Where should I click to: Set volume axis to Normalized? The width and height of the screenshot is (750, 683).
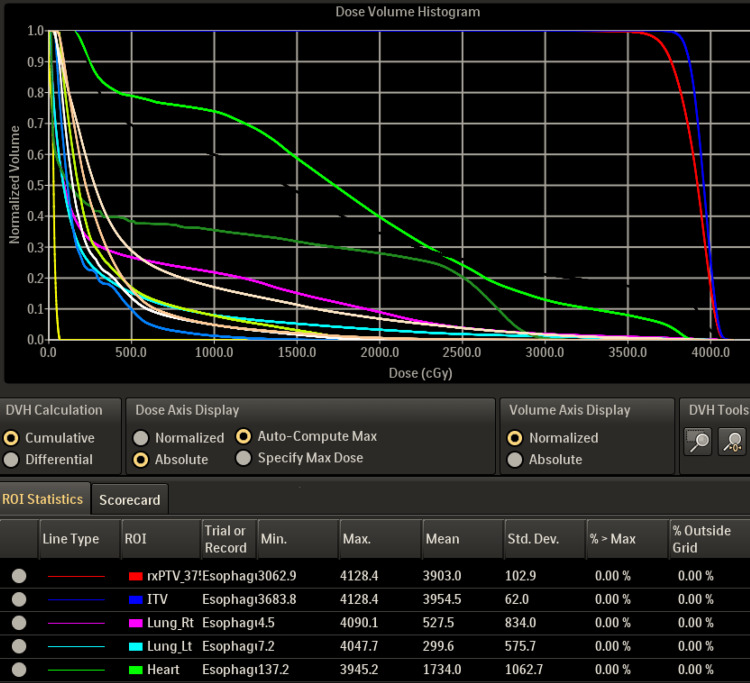(x=515, y=438)
